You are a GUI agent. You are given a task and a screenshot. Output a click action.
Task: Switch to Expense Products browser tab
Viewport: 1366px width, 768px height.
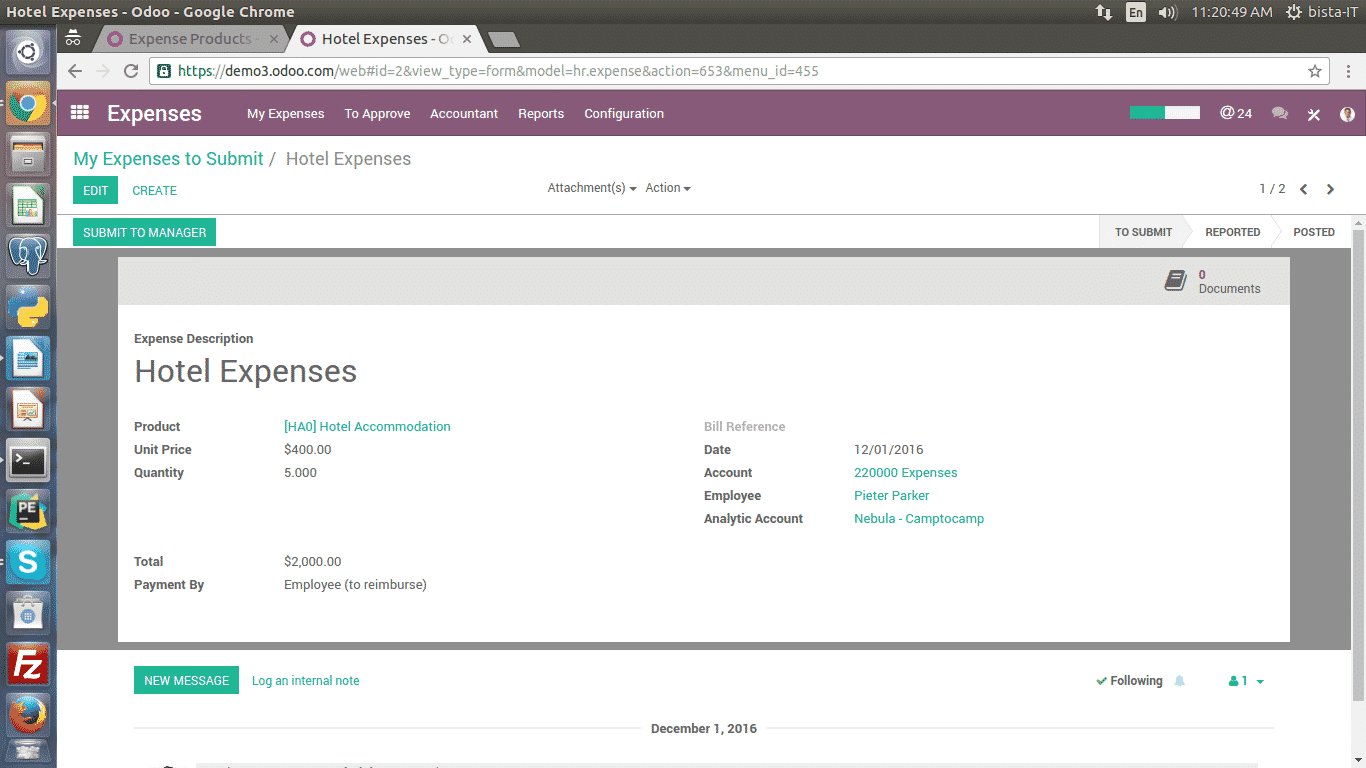(190, 39)
